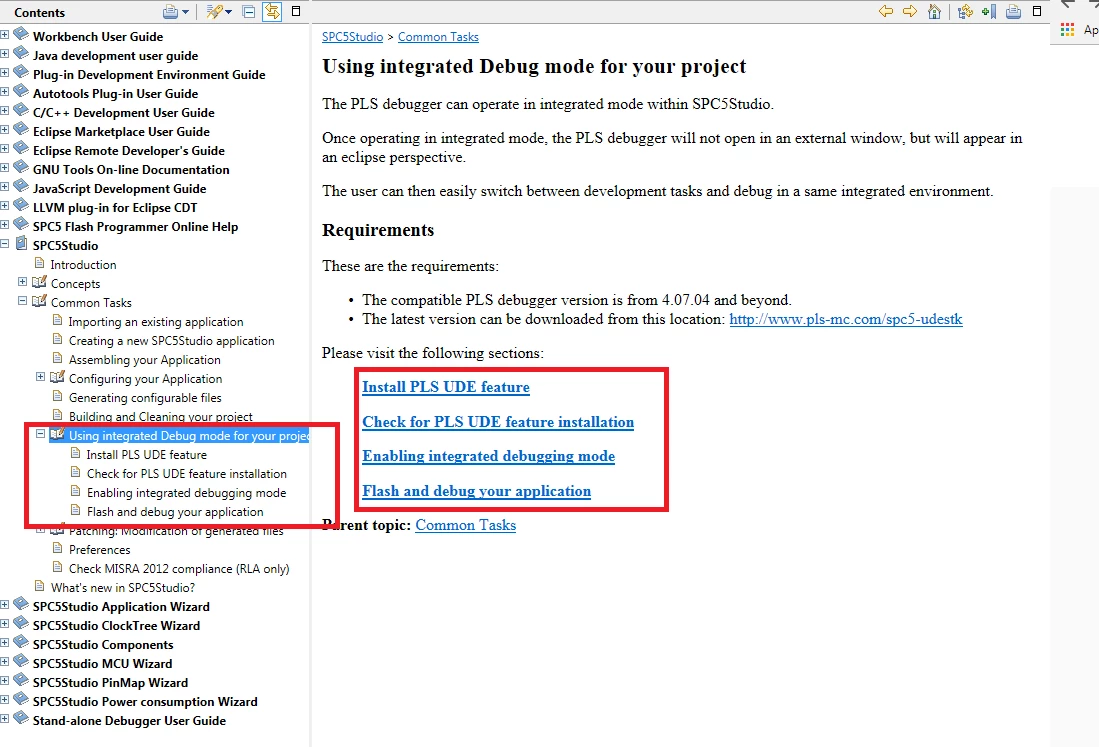Open Install PLS UDE feature page link
Viewport: 1099px width, 747px height.
pyautogui.click(x=446, y=387)
